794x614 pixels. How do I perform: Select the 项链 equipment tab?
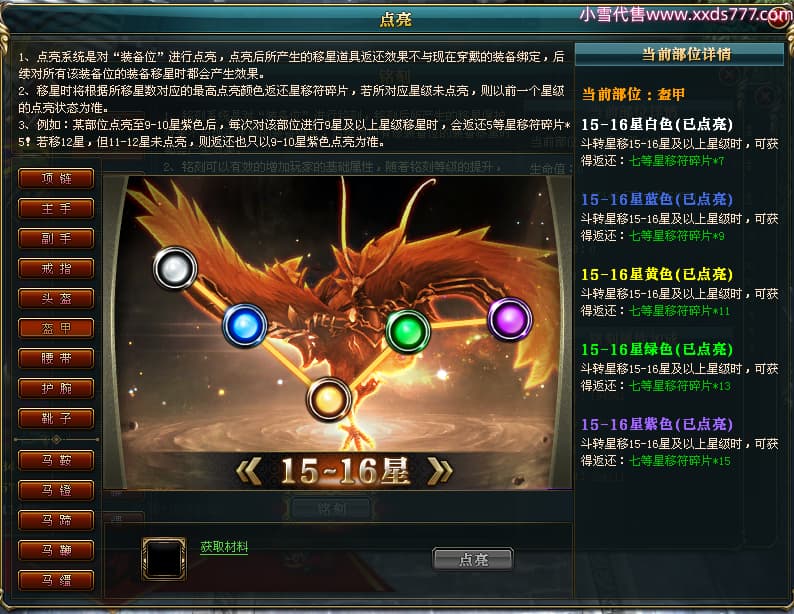(x=56, y=178)
